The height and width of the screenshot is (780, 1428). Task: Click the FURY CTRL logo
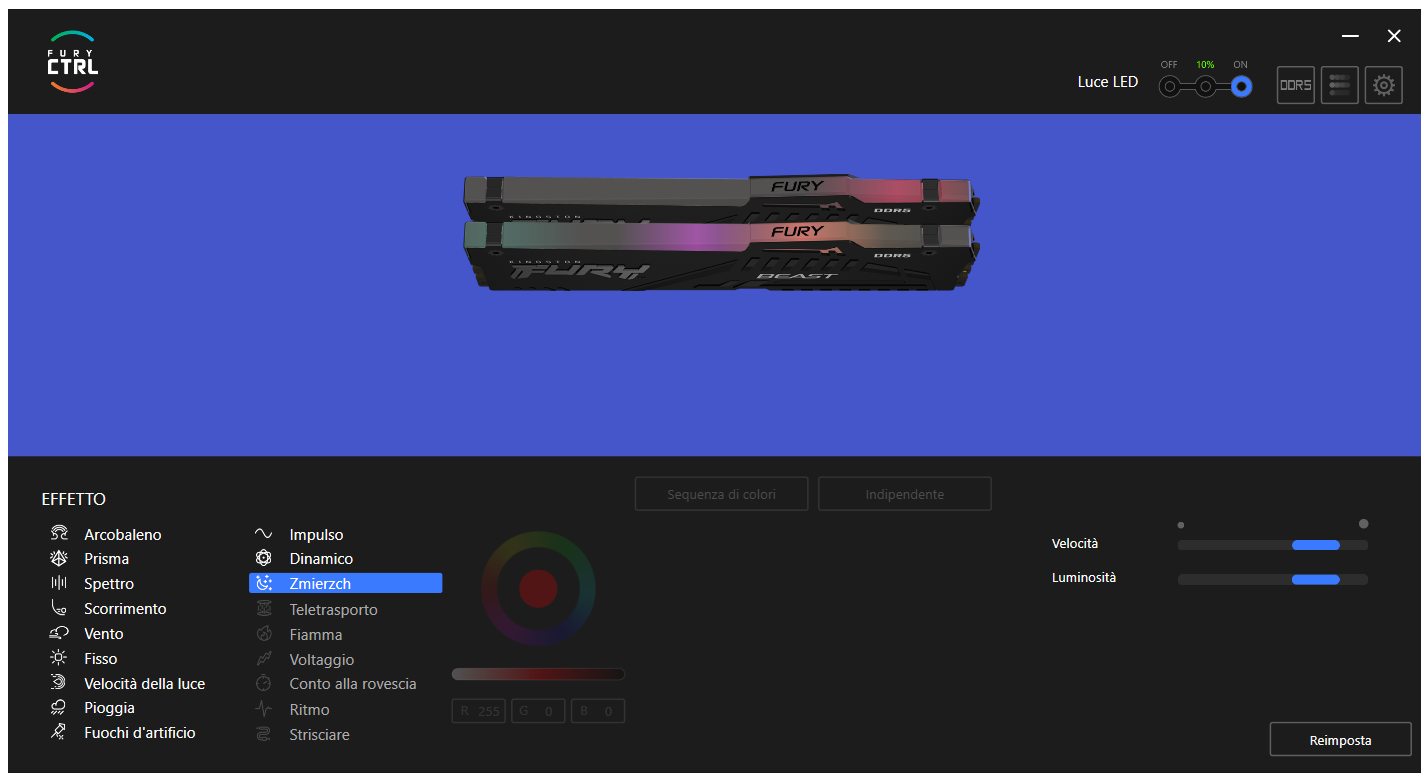point(73,63)
